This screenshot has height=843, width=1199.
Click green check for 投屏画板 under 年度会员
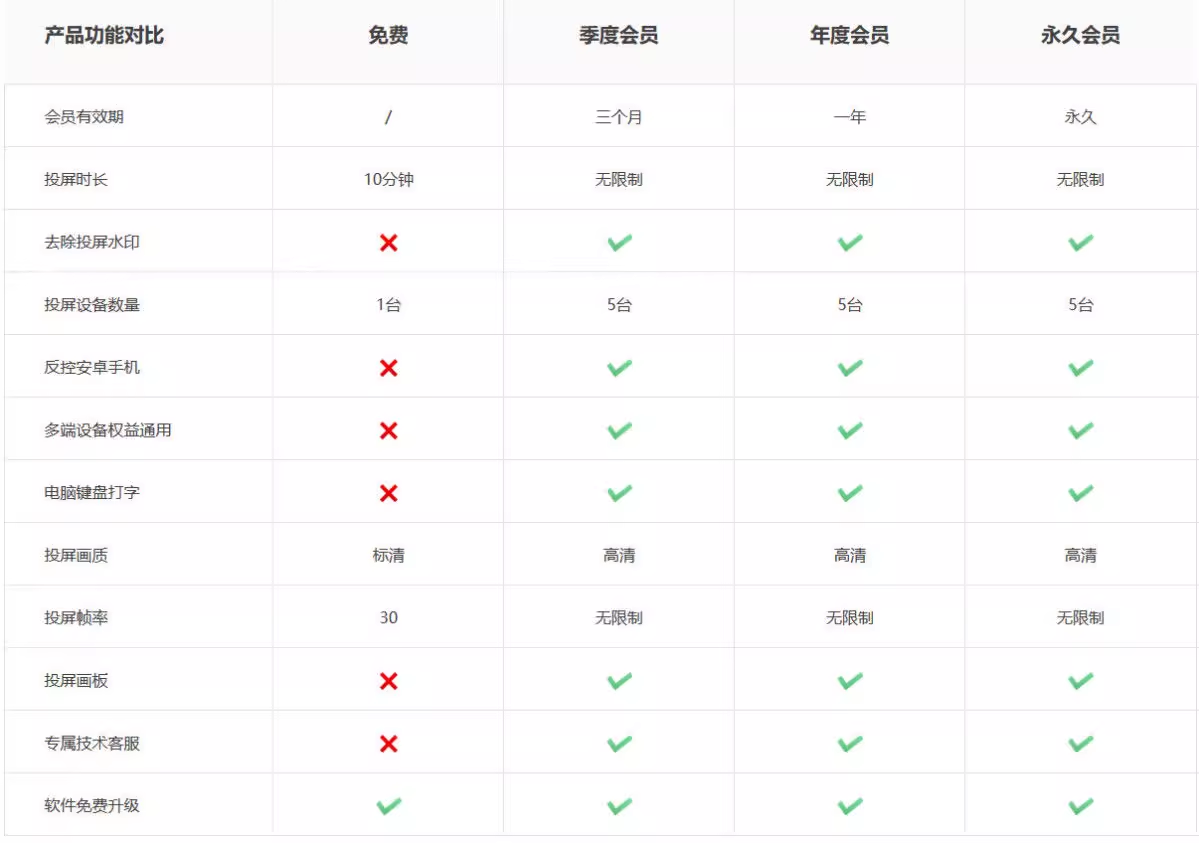click(x=850, y=681)
